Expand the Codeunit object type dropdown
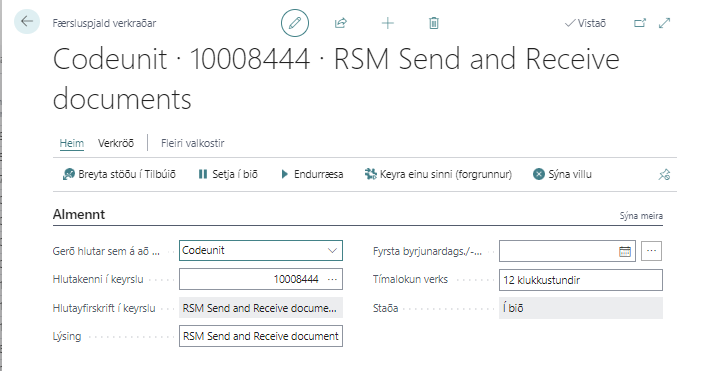This screenshot has width=728, height=371. pos(332,250)
